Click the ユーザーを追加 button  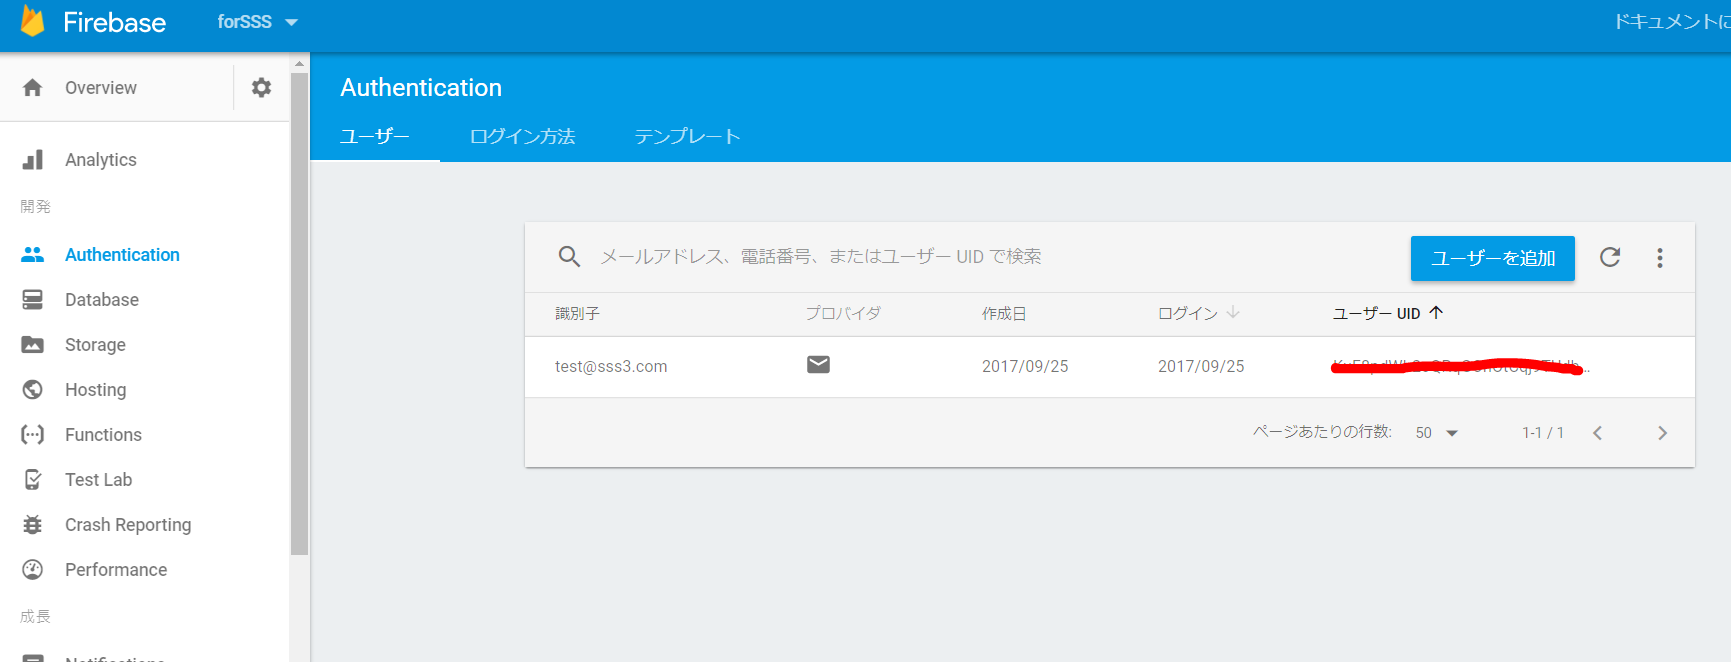point(1493,258)
